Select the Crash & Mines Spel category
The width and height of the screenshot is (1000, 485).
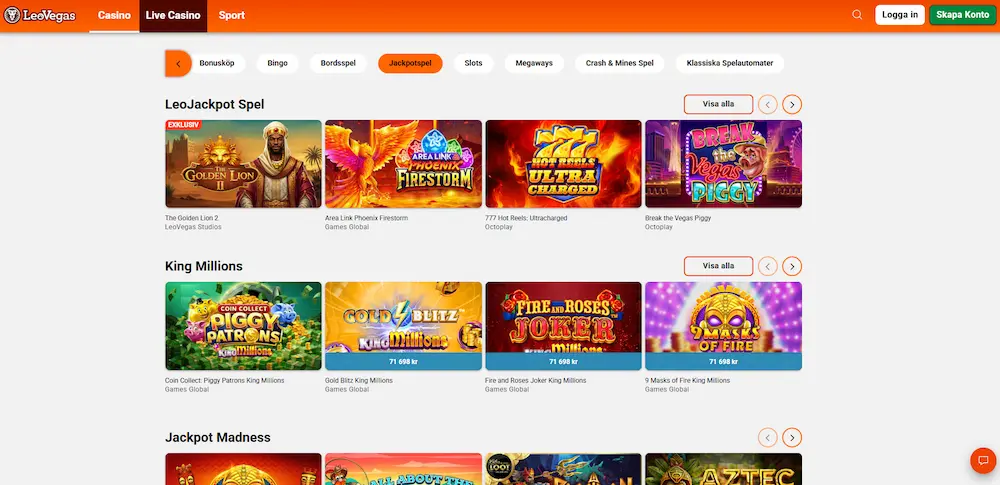click(619, 63)
